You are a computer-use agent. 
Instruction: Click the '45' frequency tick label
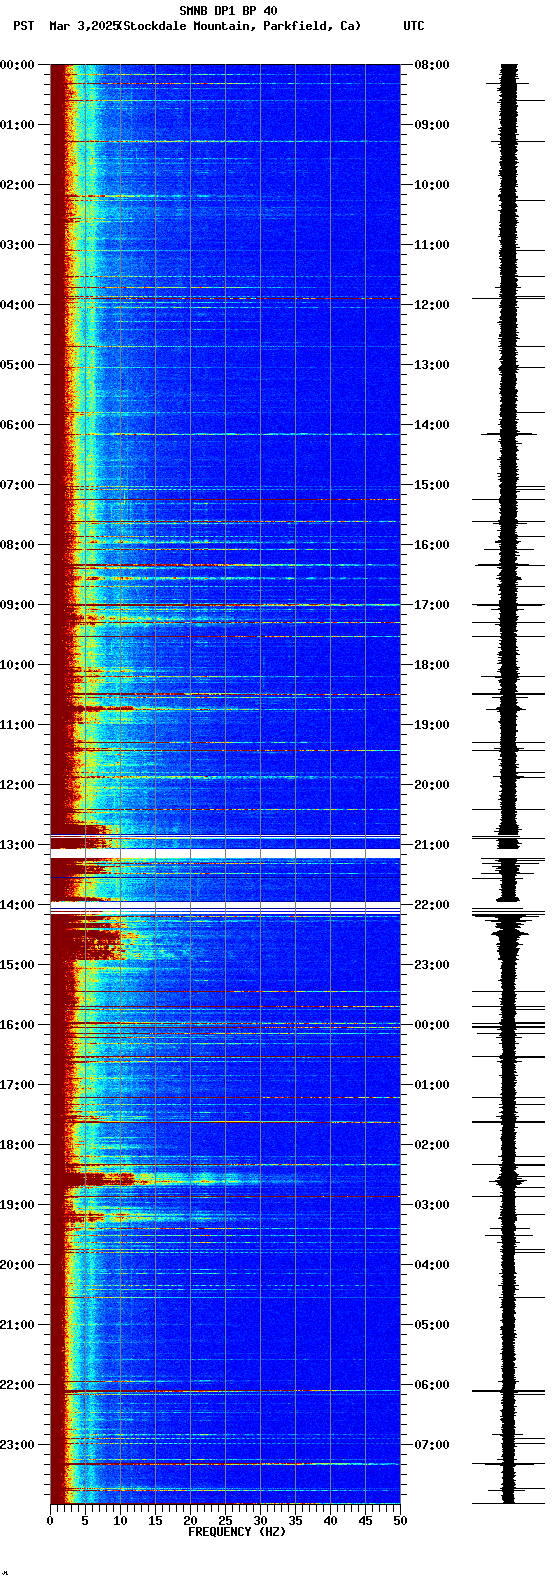click(x=365, y=1521)
